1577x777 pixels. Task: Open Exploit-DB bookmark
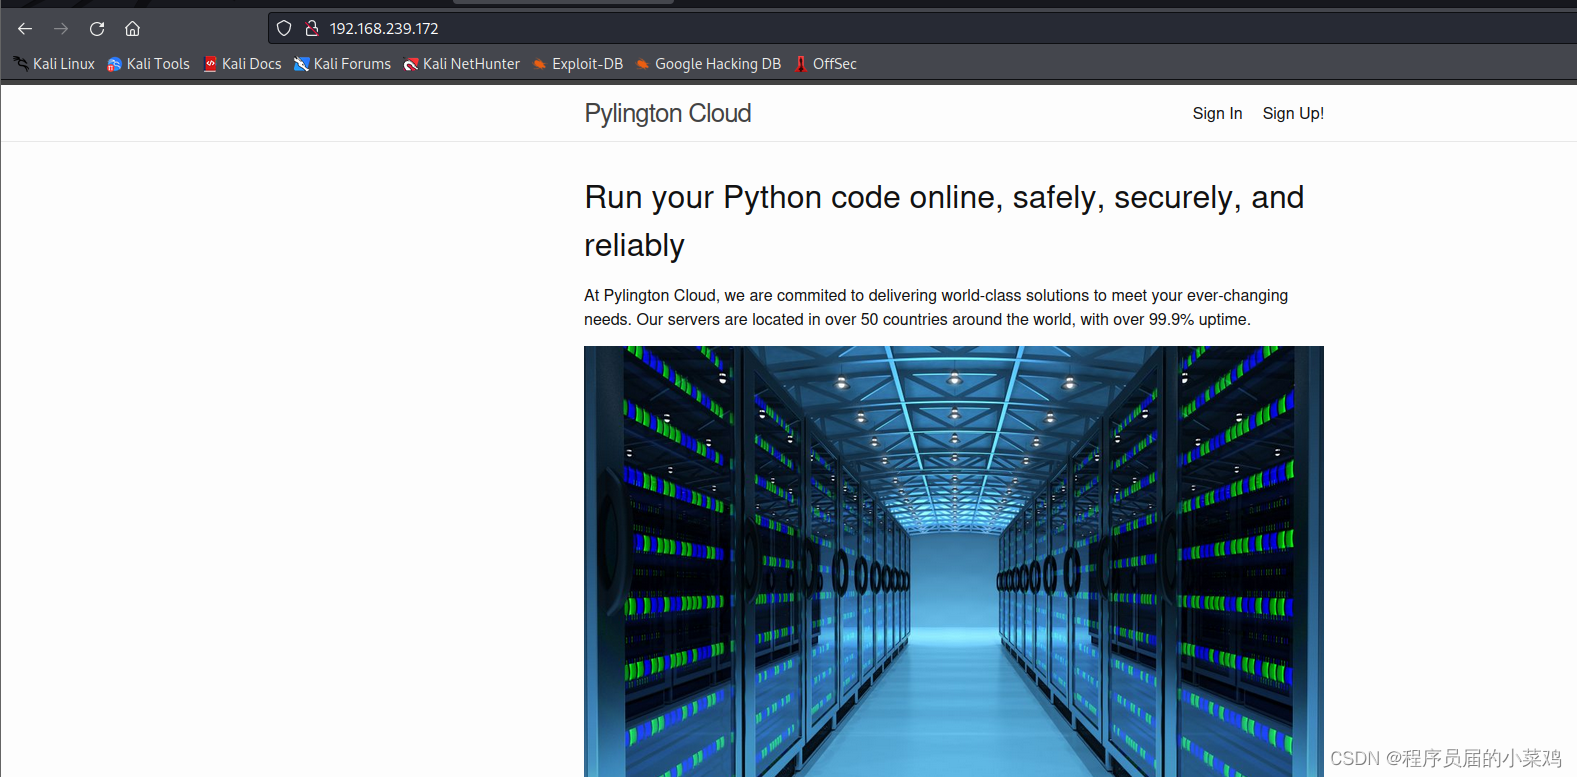coord(577,64)
